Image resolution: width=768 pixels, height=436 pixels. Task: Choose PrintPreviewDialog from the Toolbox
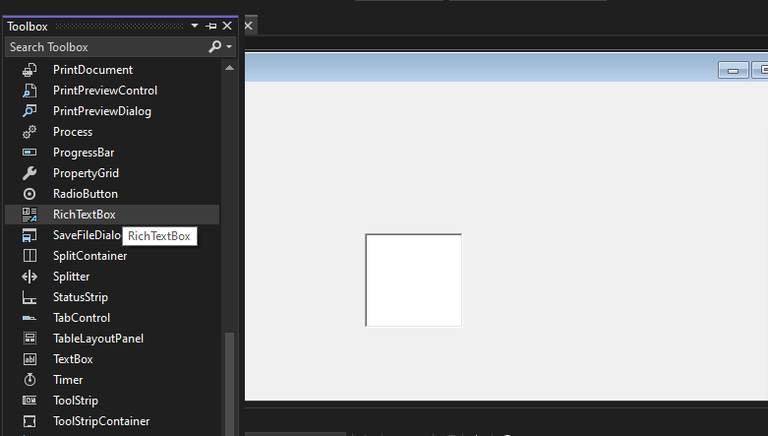[112, 111]
